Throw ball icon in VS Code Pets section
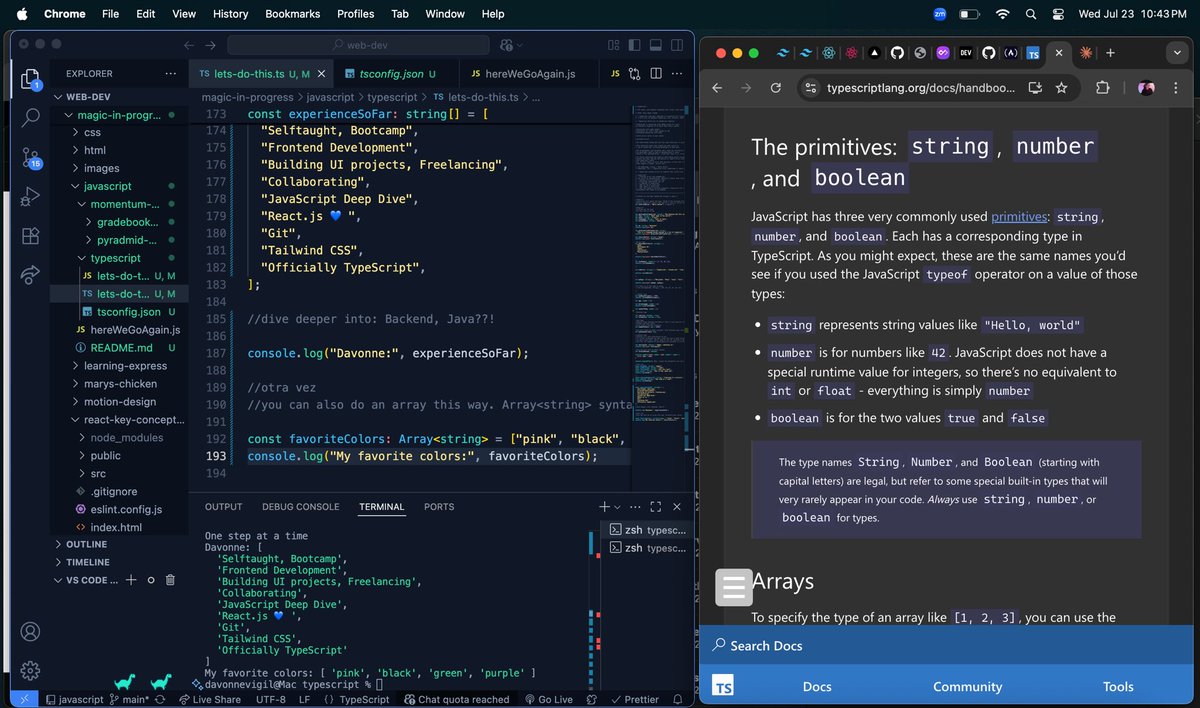This screenshot has width=1200, height=708. click(x=151, y=580)
